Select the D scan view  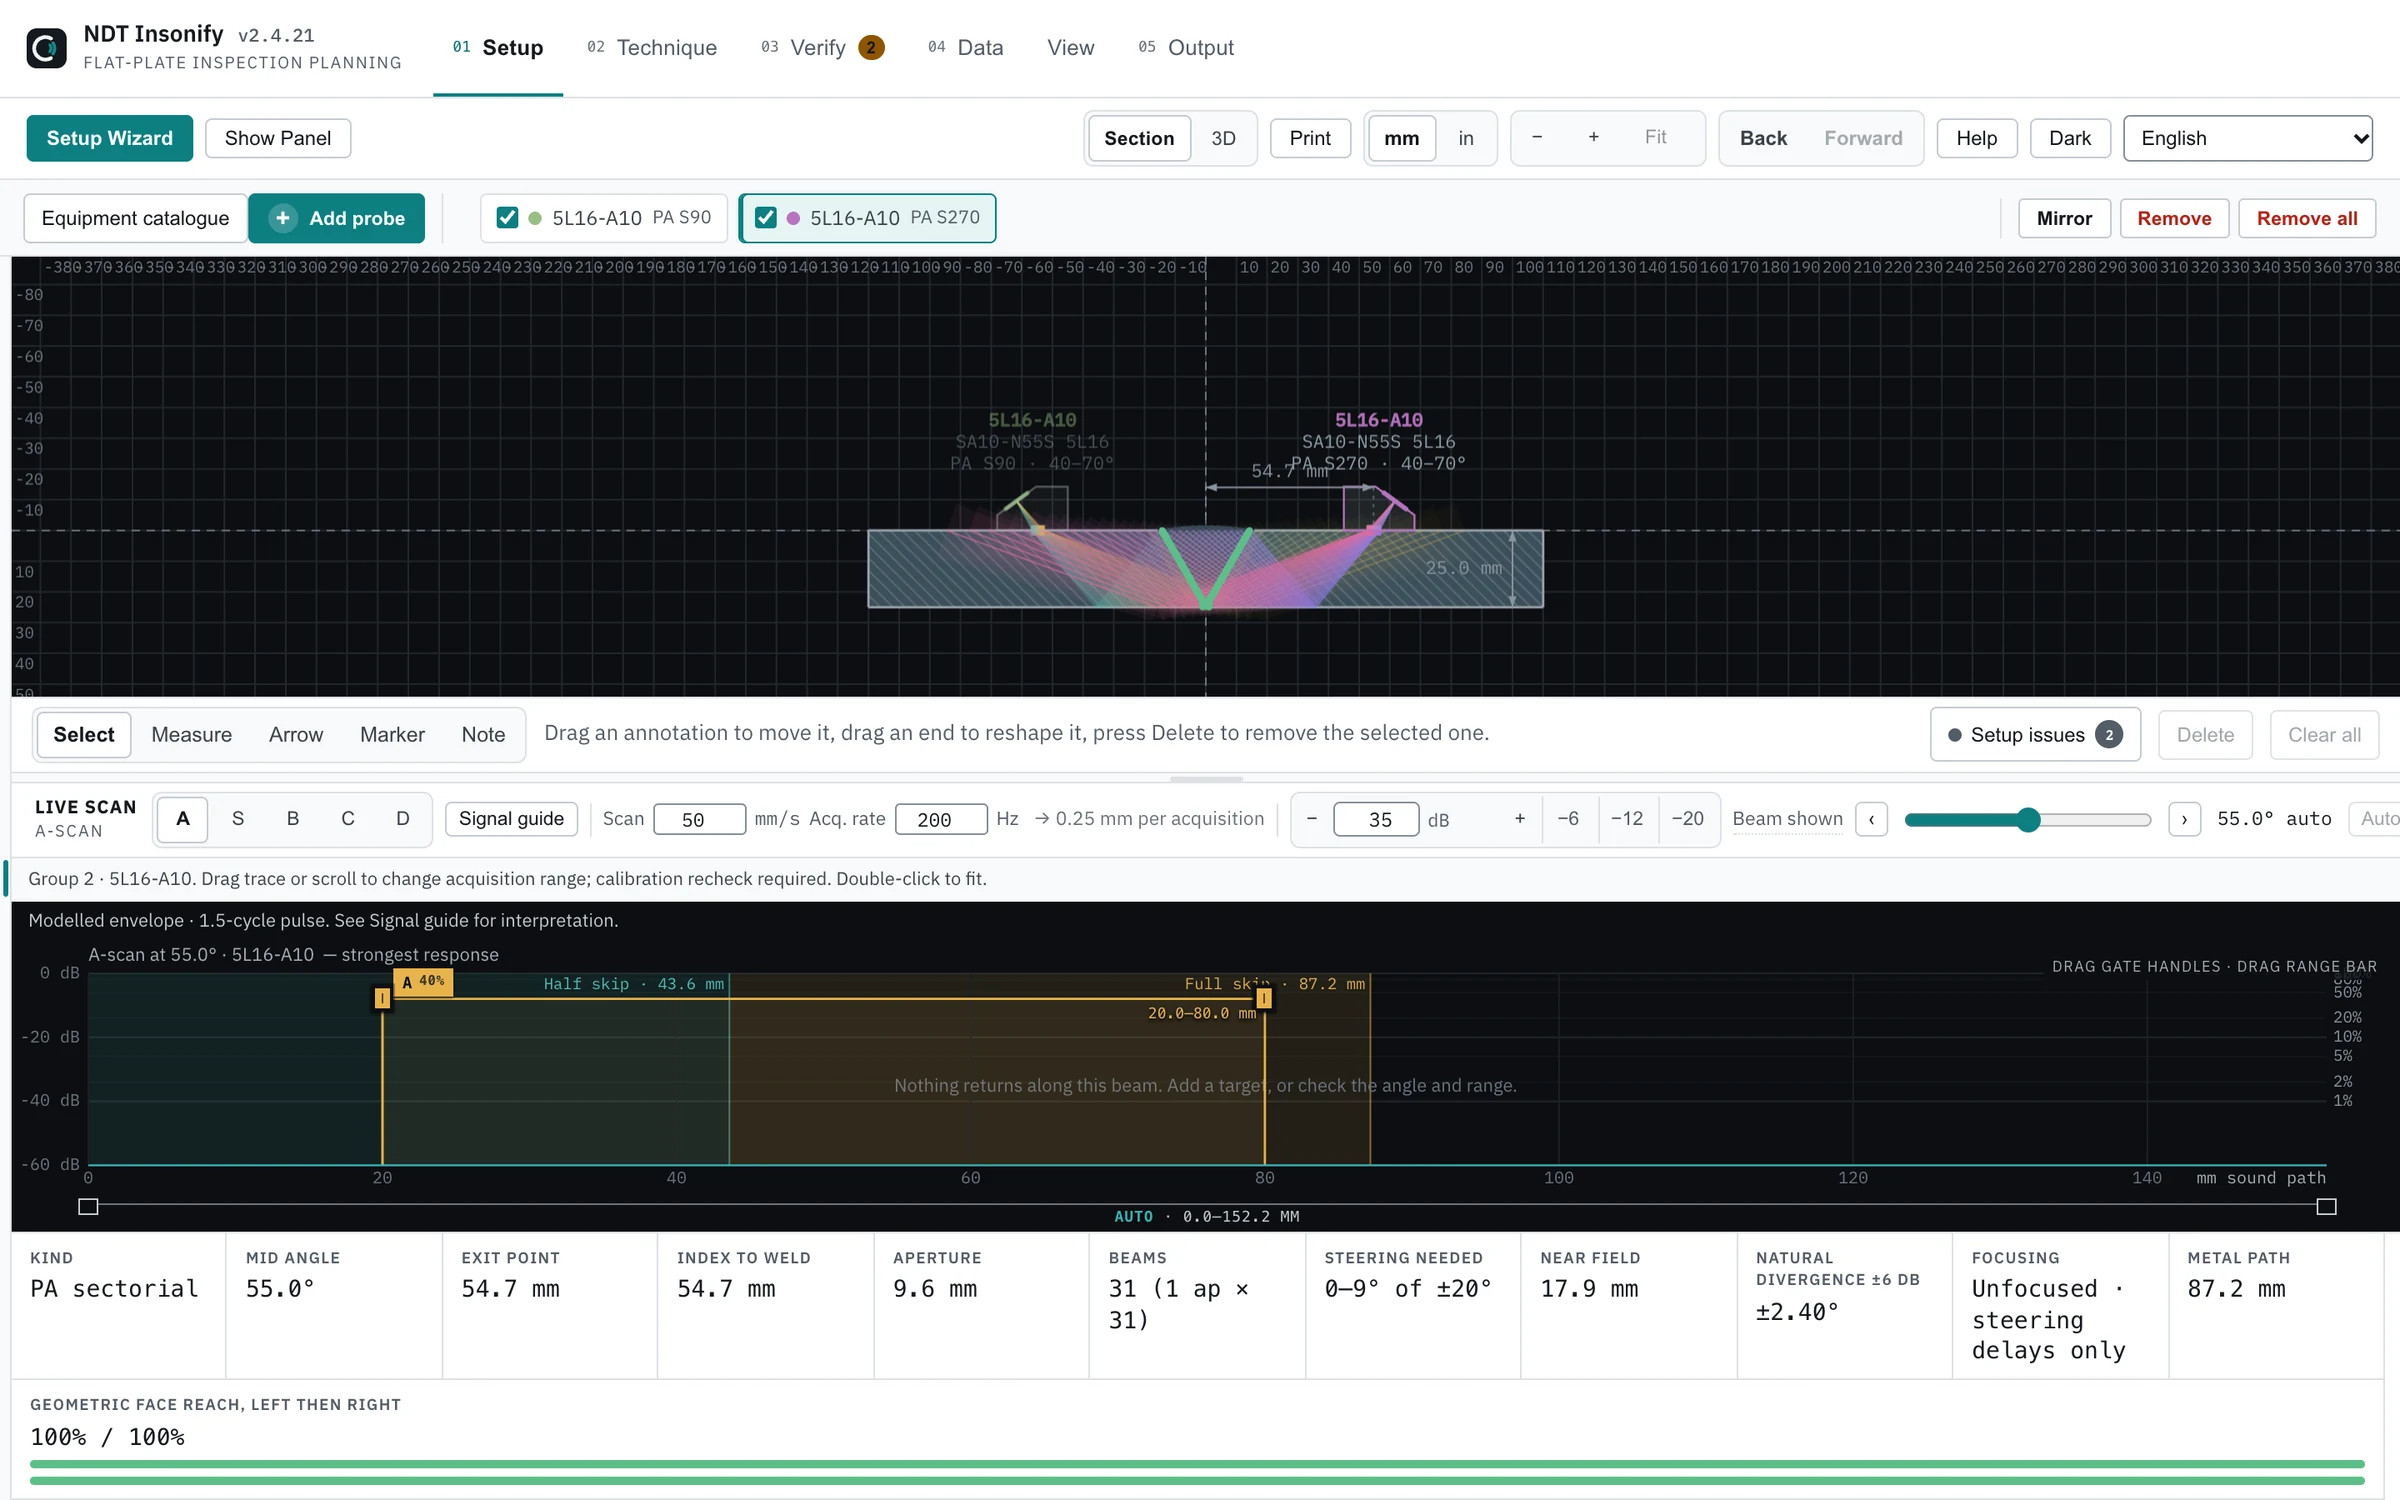tap(403, 819)
